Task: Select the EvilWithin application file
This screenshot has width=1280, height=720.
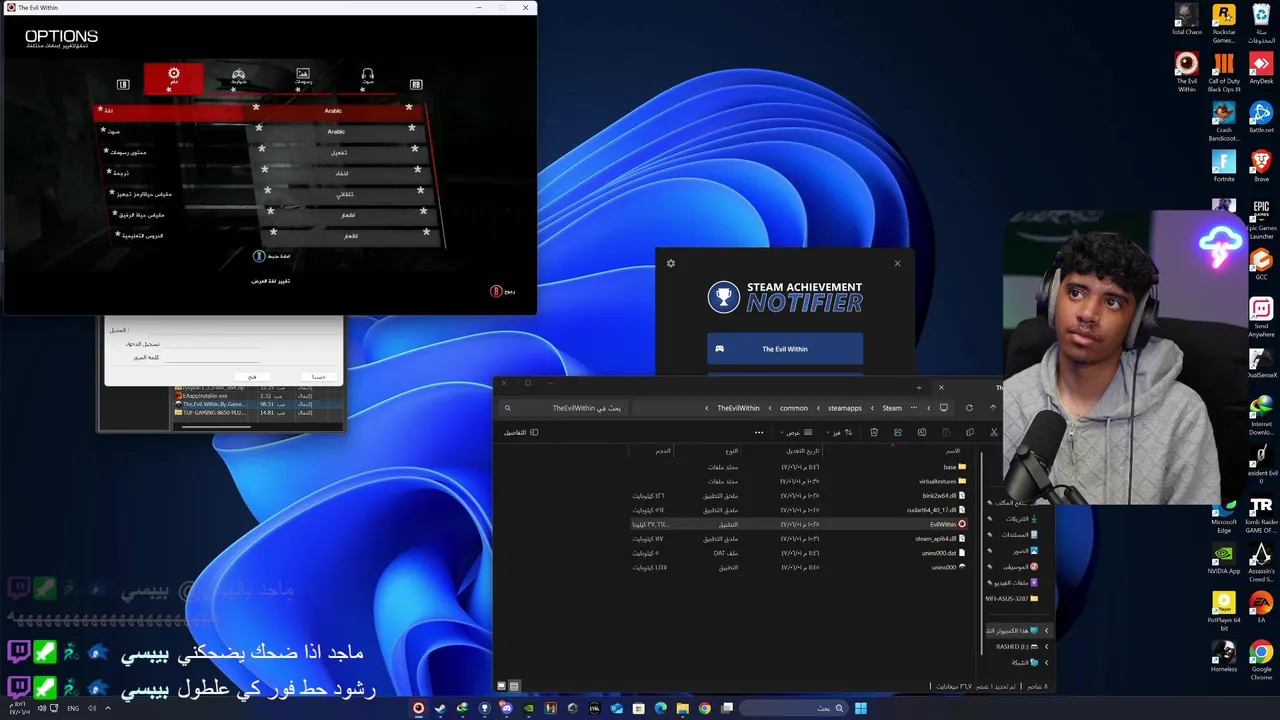Action: 948,524
